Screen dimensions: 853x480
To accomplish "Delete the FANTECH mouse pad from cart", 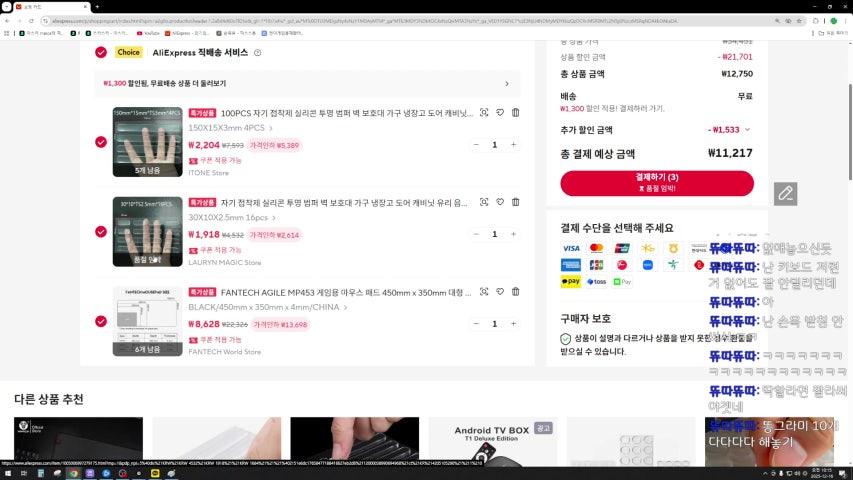I will pos(515,292).
